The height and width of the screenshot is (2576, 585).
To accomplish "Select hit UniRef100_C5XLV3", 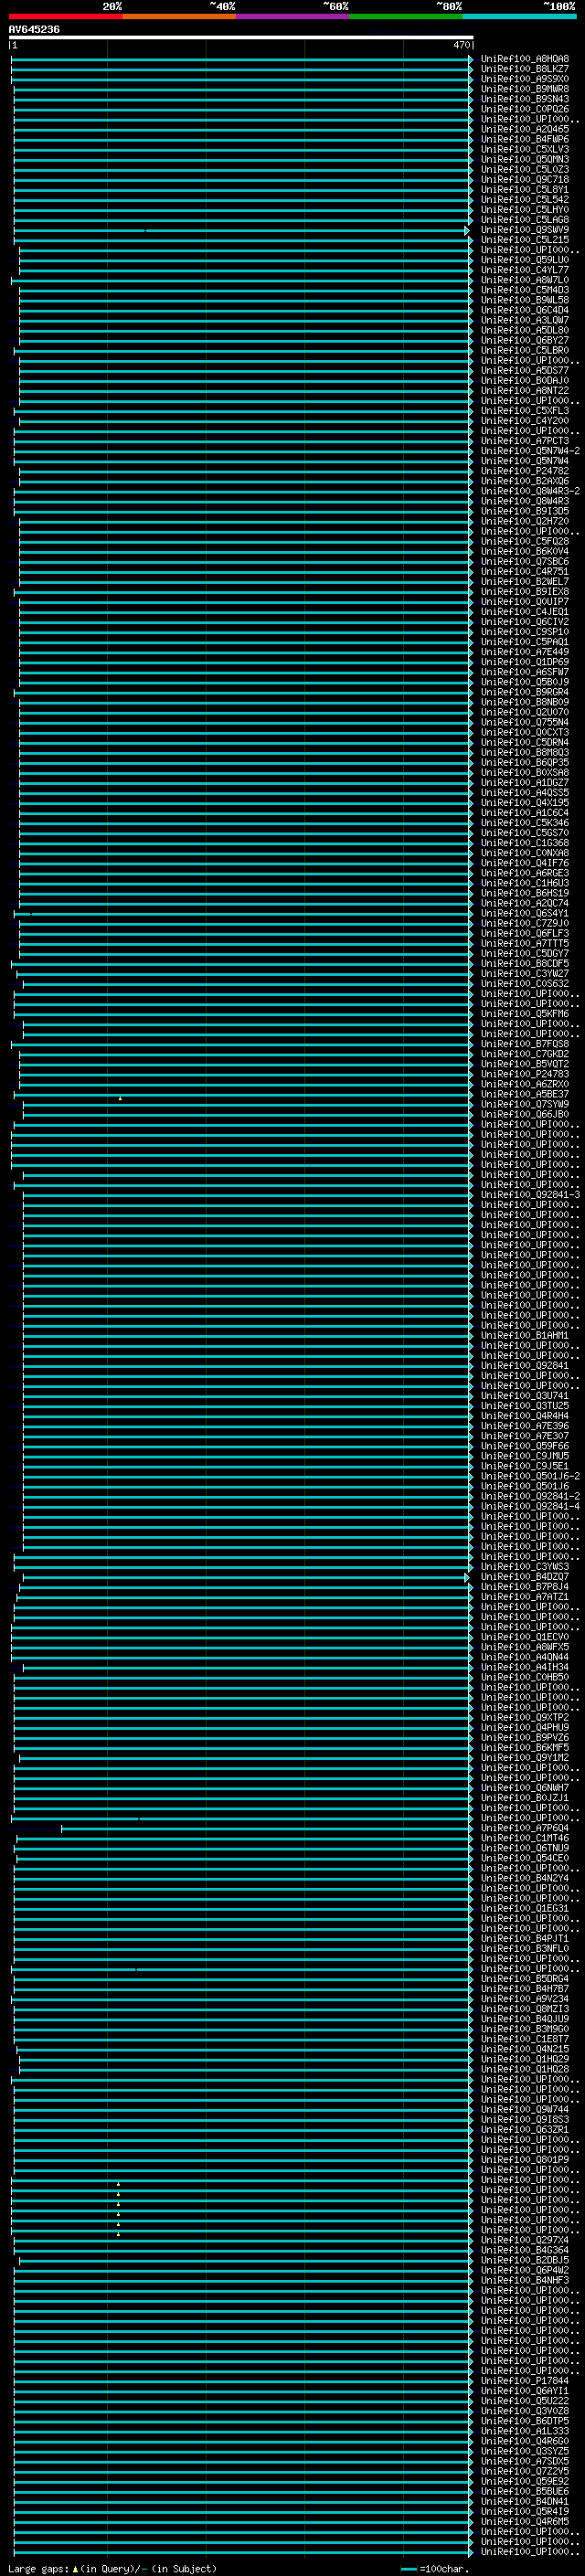I will click(x=525, y=149).
